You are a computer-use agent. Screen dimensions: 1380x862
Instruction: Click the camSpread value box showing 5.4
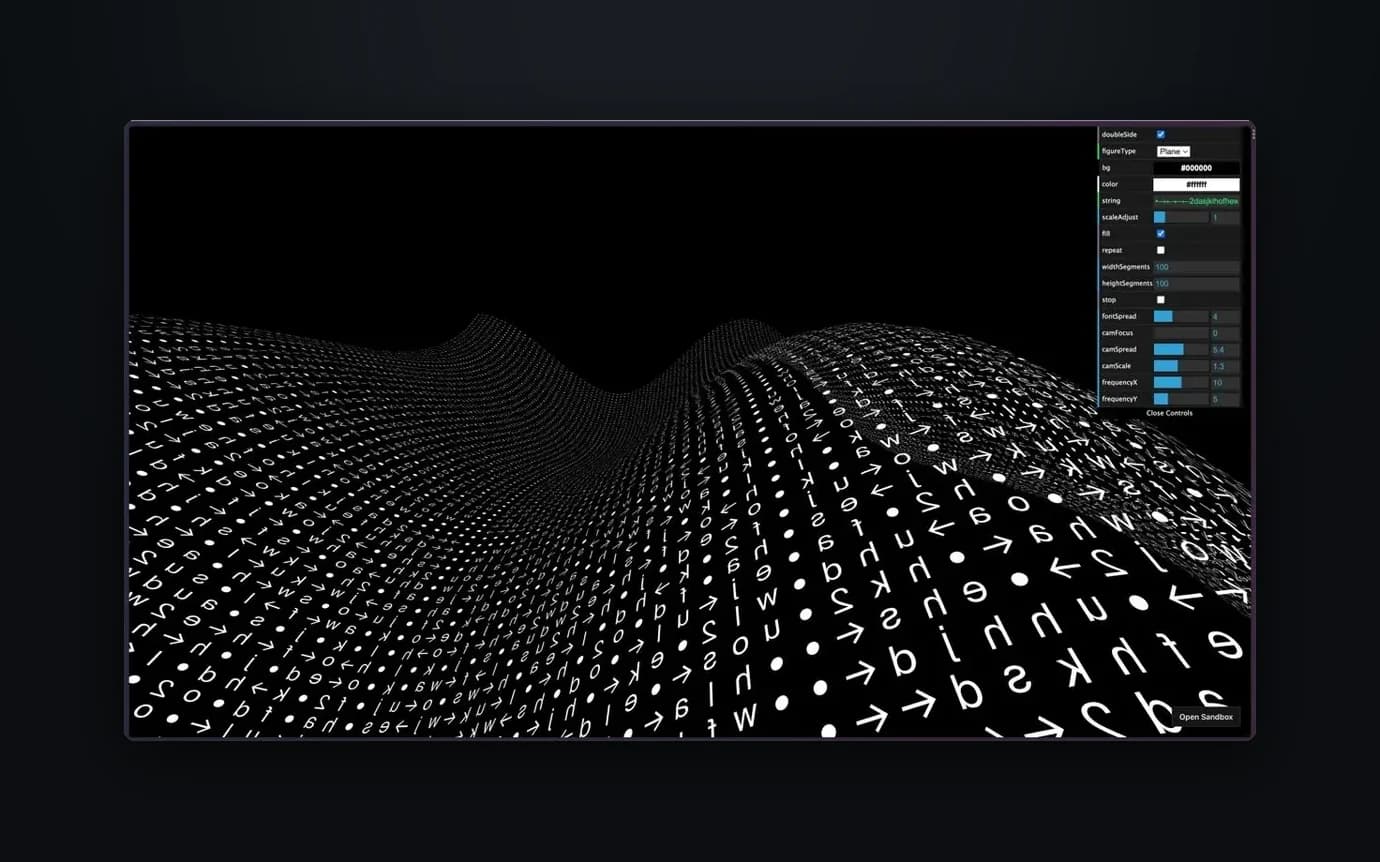point(1225,349)
